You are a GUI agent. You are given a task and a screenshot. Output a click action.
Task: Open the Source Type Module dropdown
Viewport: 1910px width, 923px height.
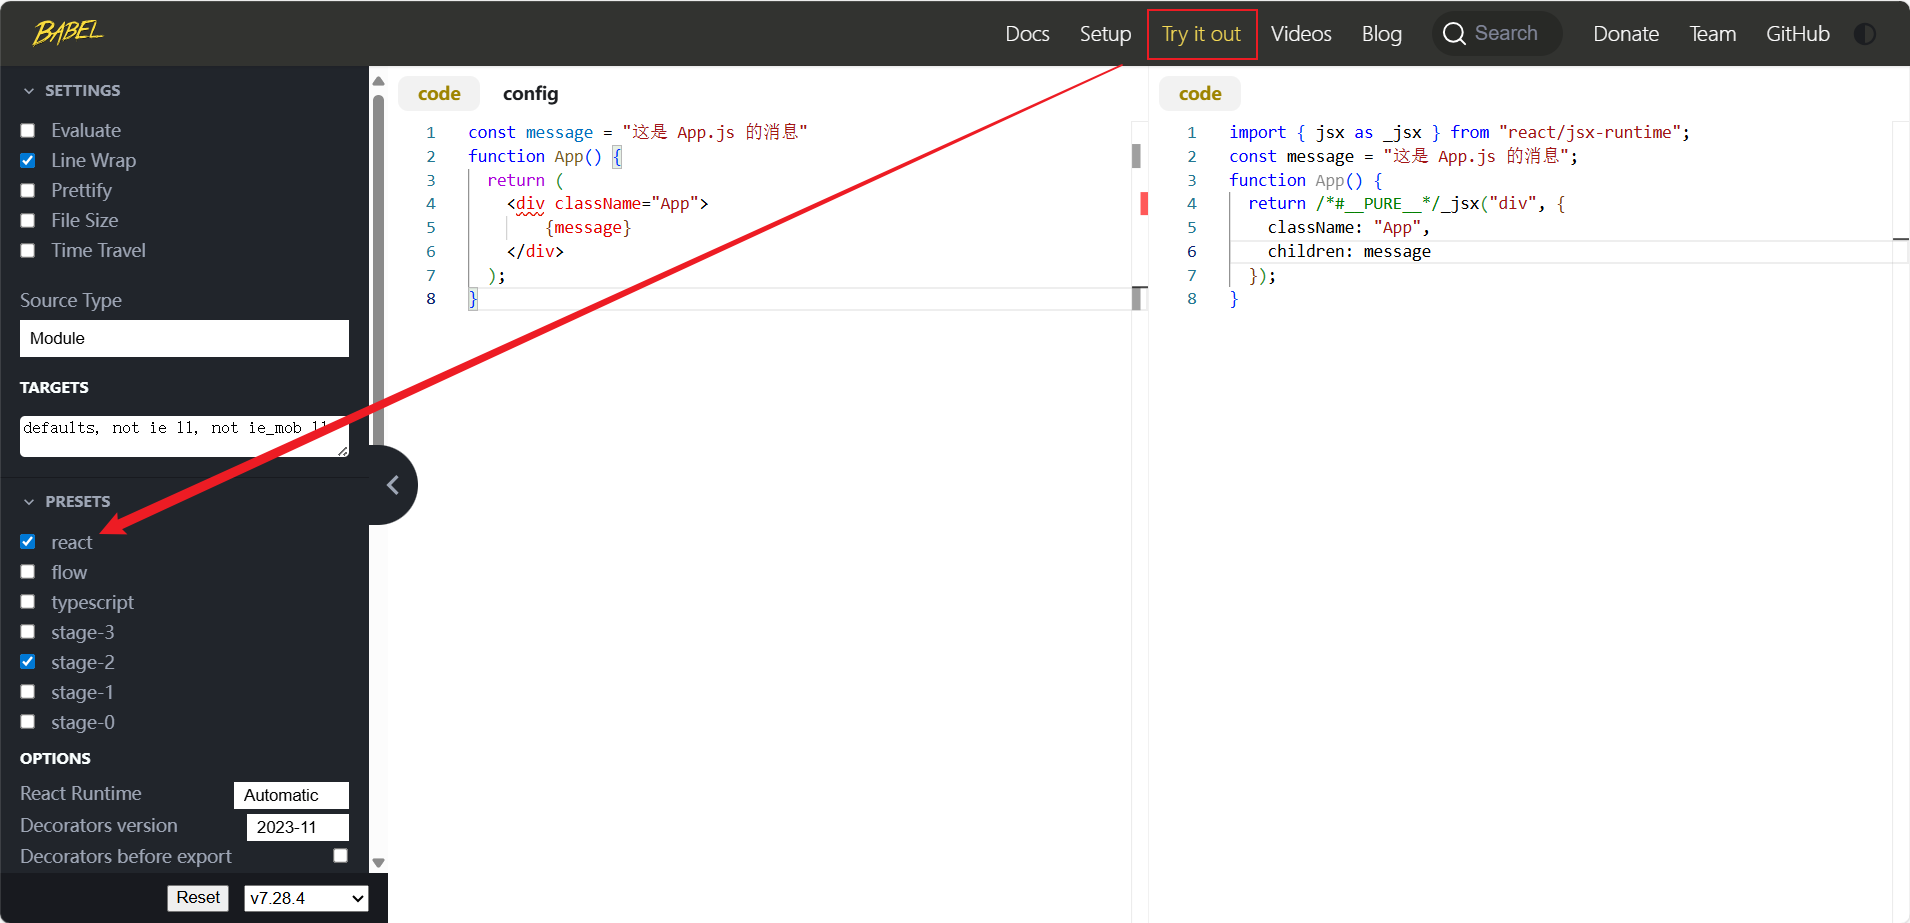tap(184, 338)
